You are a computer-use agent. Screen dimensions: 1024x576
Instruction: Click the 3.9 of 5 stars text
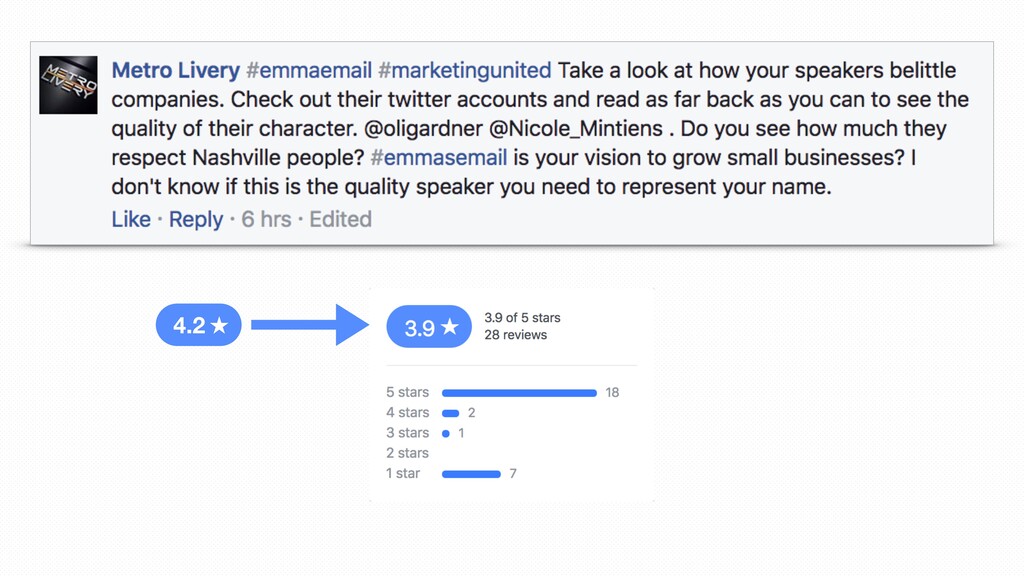click(x=522, y=318)
